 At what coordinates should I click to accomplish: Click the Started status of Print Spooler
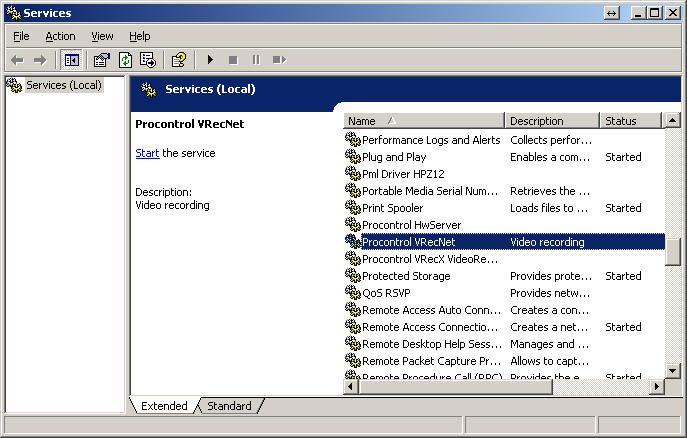click(623, 208)
